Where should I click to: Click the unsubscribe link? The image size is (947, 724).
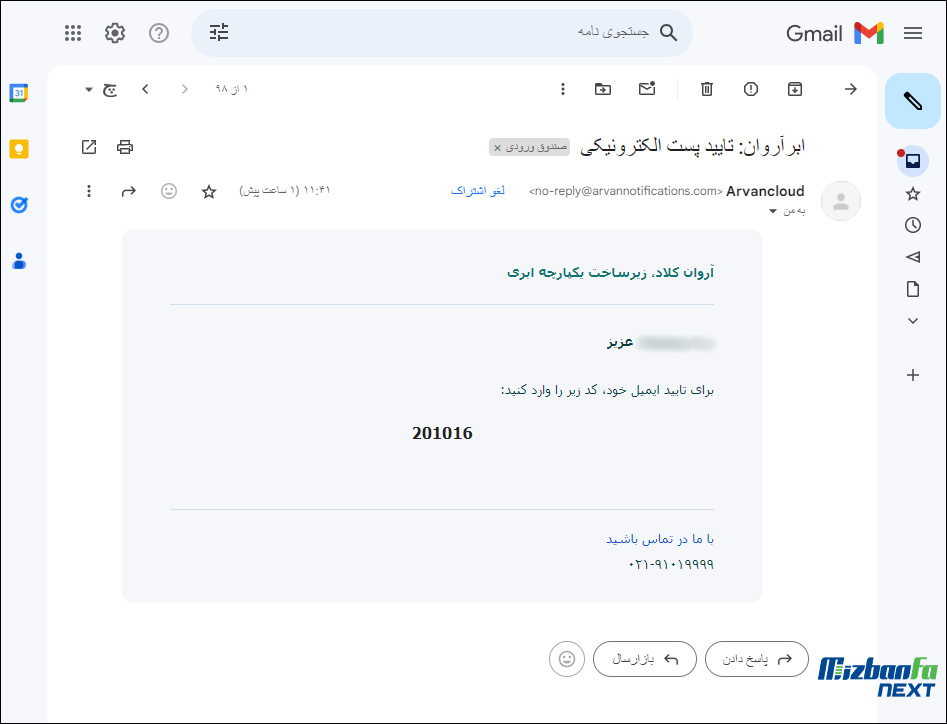[x=478, y=191]
